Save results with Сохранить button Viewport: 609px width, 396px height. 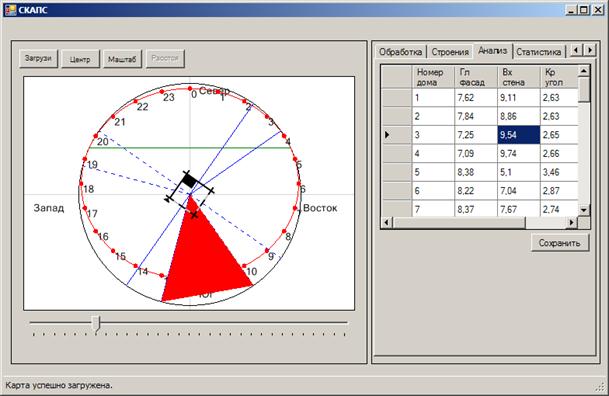point(560,243)
